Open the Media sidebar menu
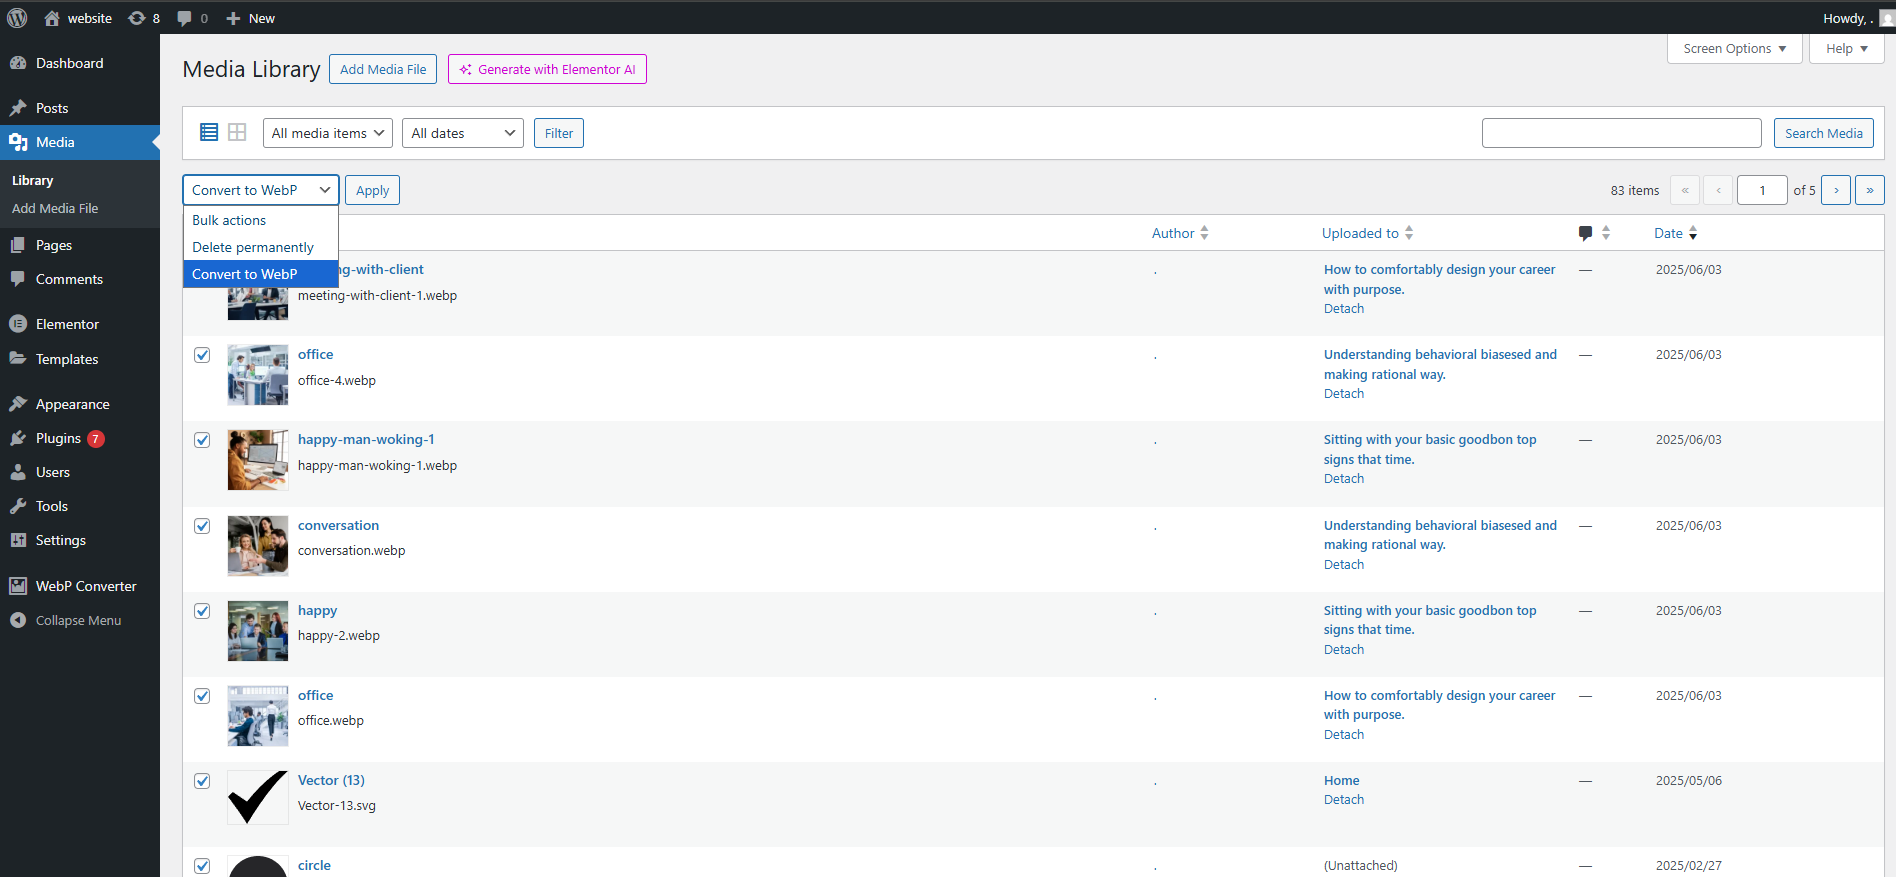Image resolution: width=1896 pixels, height=877 pixels. pos(80,142)
